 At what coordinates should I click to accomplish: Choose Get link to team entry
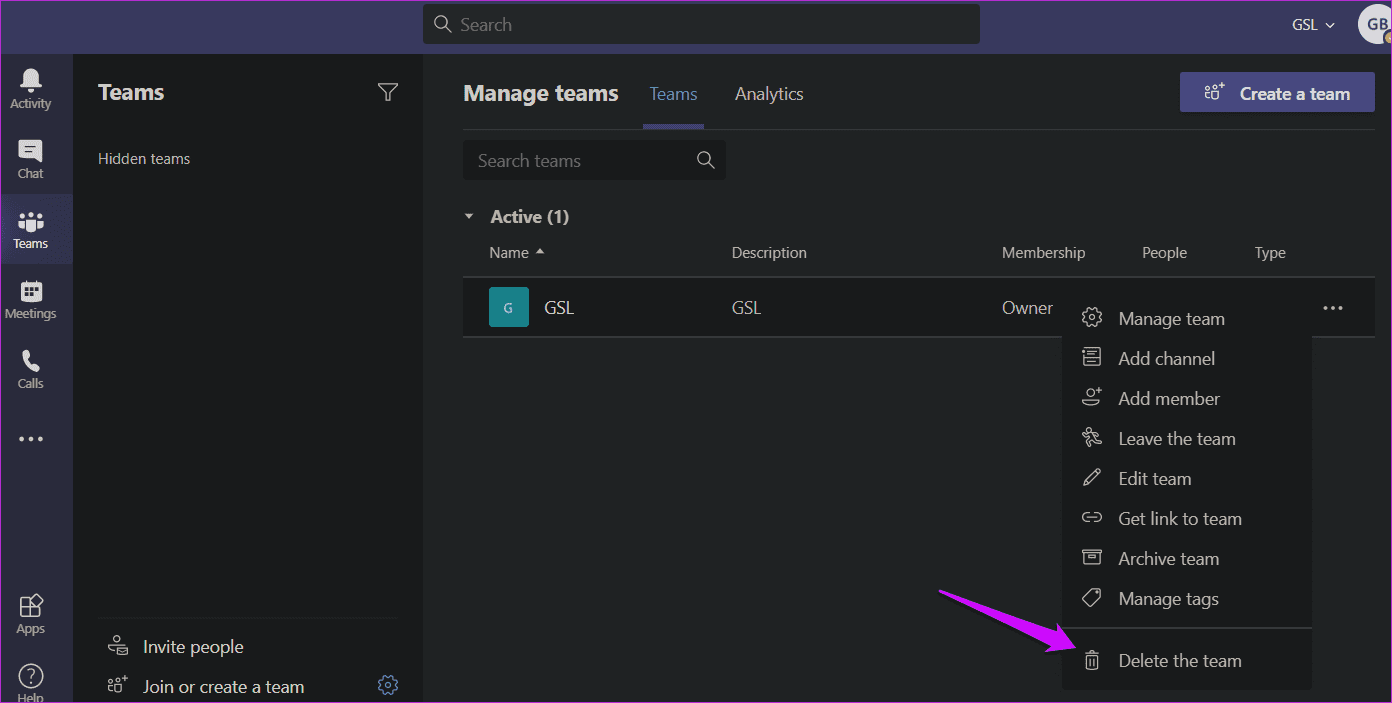1187,519
